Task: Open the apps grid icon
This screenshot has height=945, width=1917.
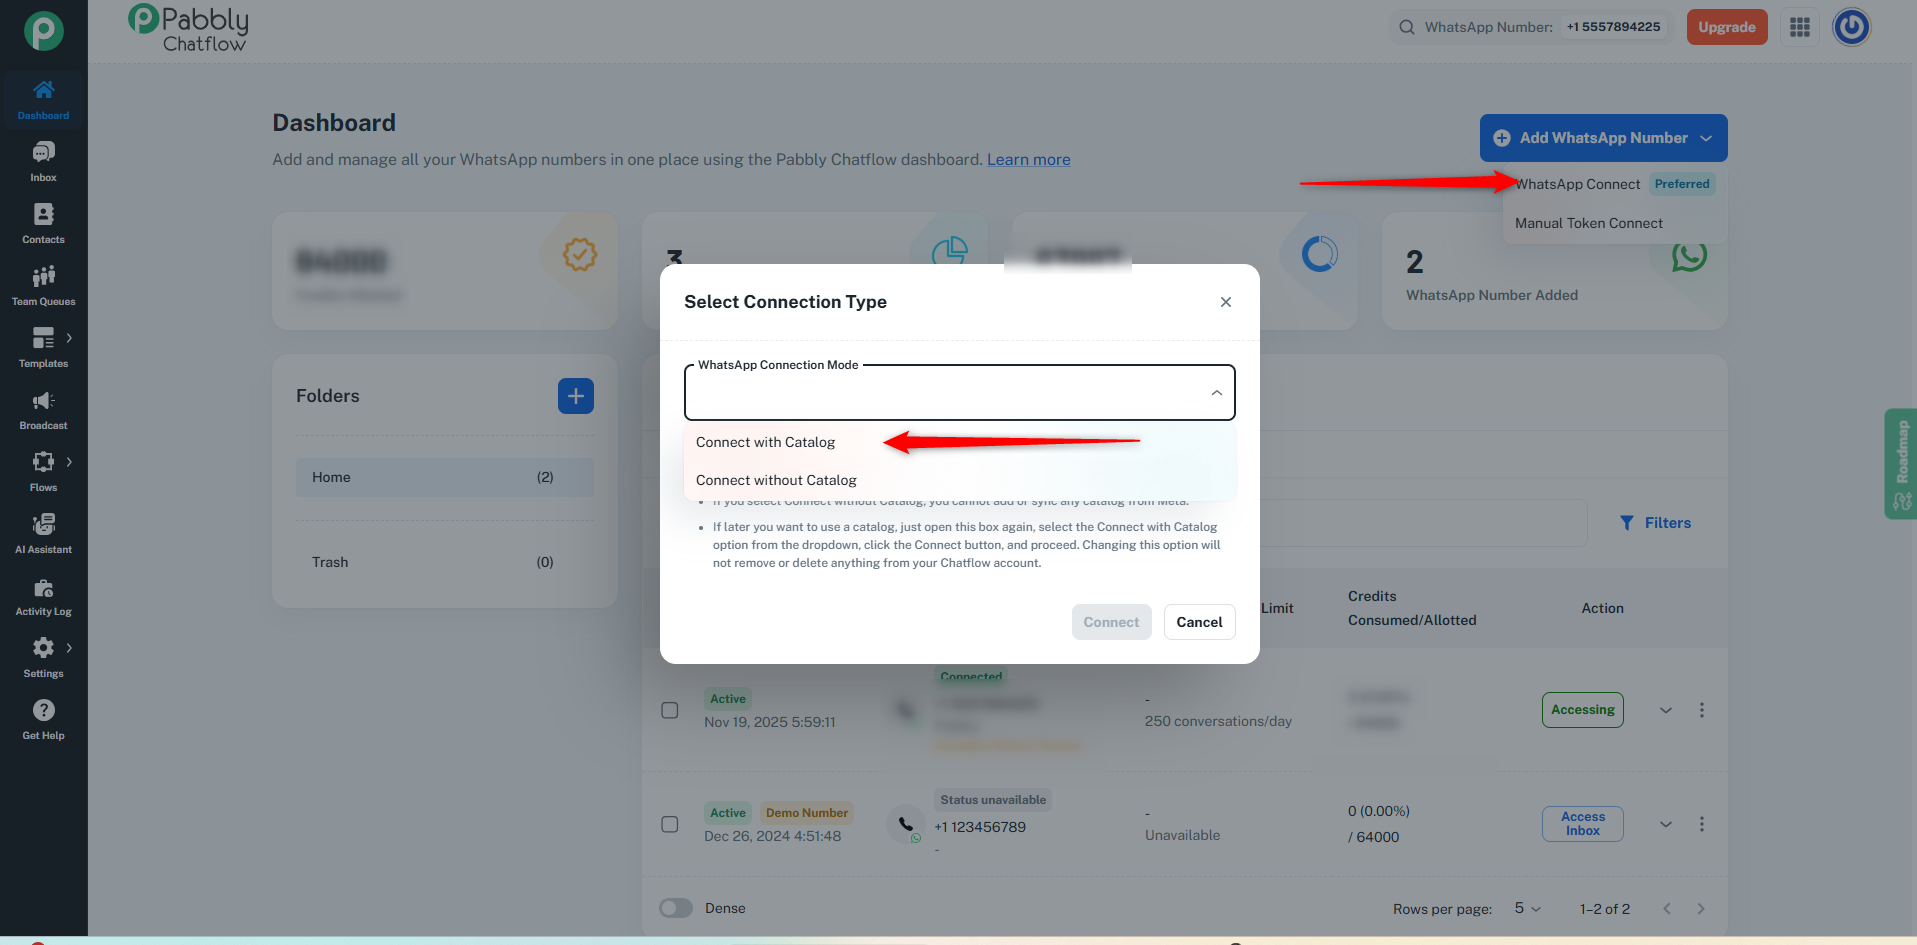Action: tap(1800, 27)
